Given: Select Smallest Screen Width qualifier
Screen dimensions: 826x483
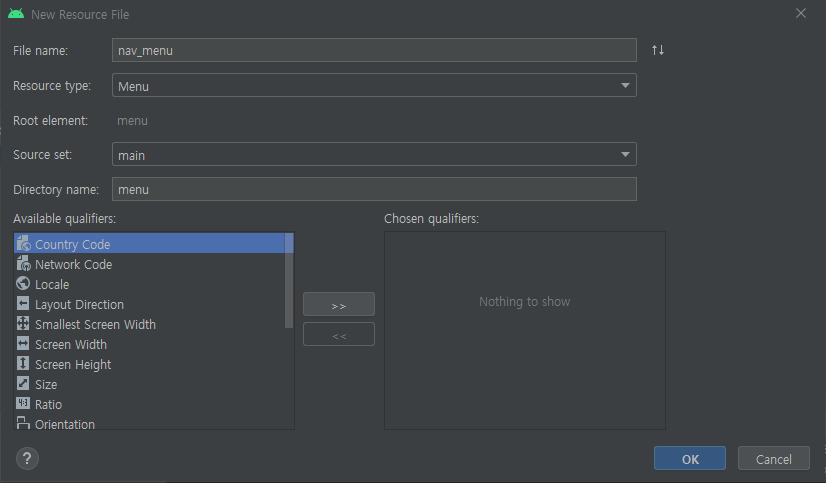Looking at the screenshot, I should [x=150, y=324].
